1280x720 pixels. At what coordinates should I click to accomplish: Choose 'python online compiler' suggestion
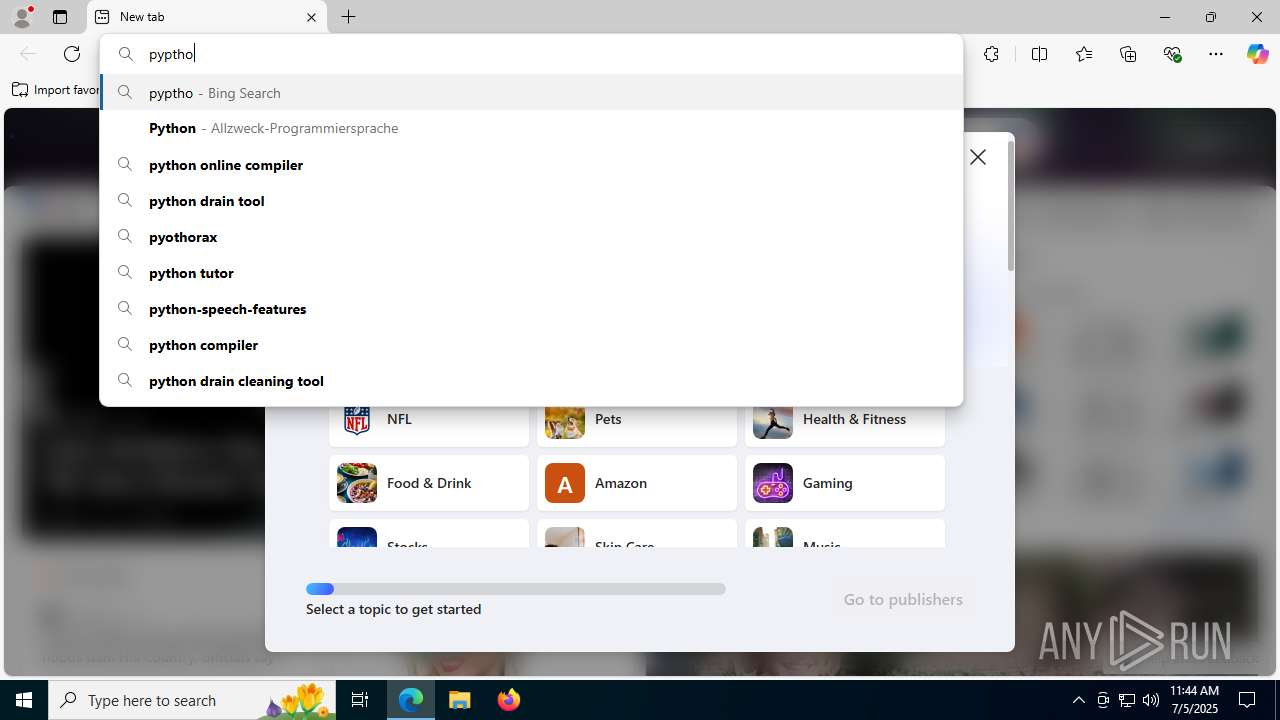531,165
